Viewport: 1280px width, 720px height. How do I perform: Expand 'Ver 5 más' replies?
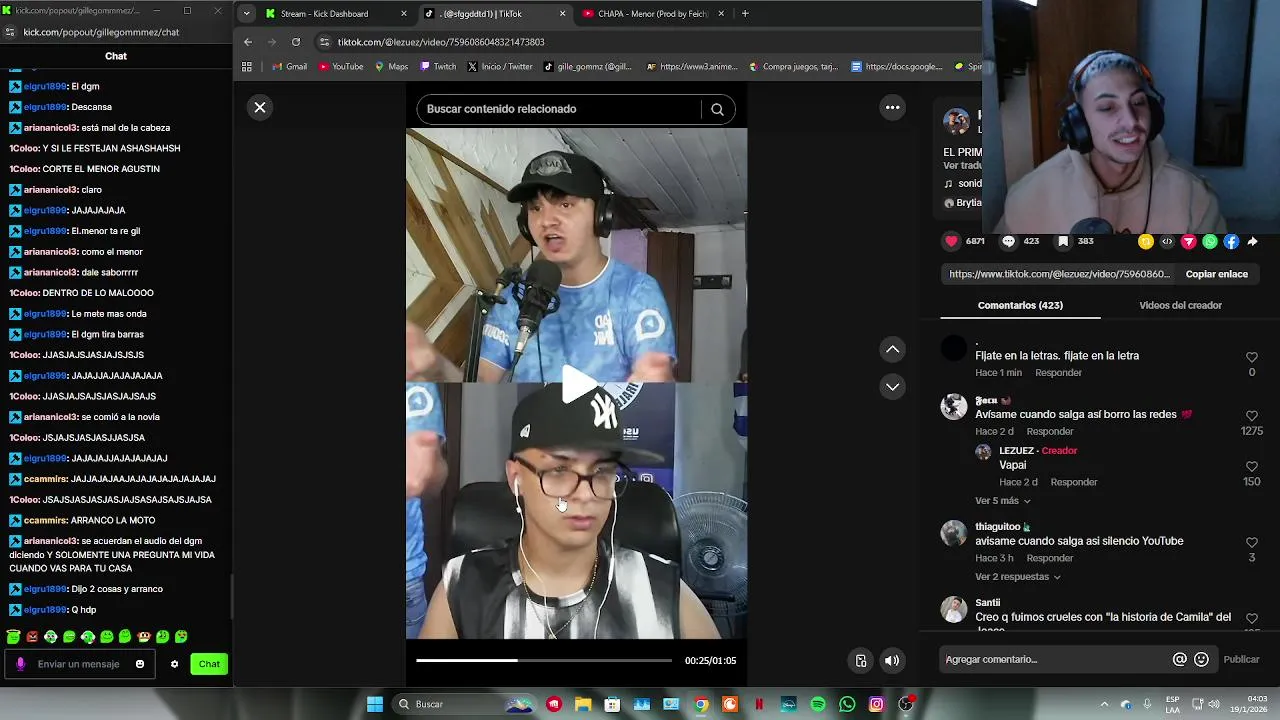[x=1002, y=500]
